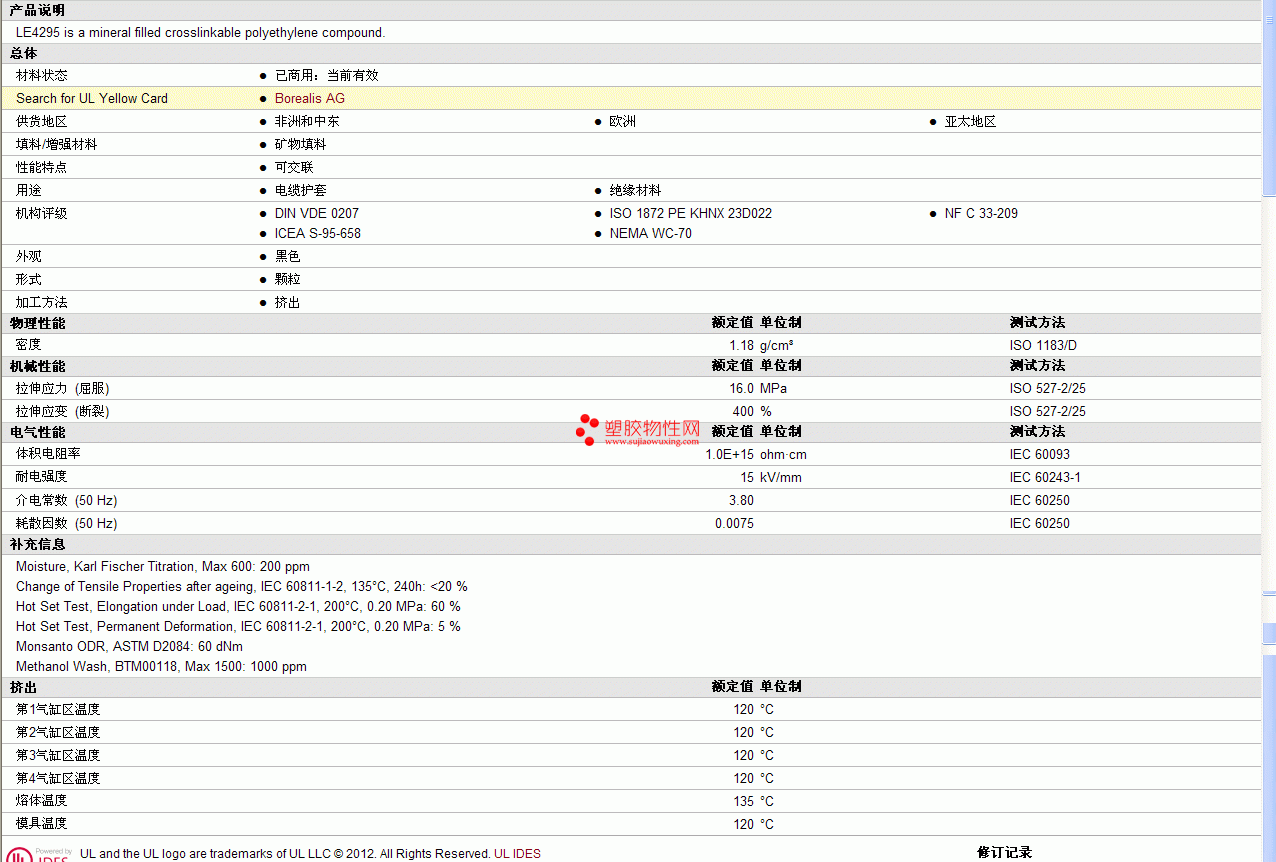Click the 补充信息 section header
Viewport: 1276px width, 862px height.
[37, 545]
